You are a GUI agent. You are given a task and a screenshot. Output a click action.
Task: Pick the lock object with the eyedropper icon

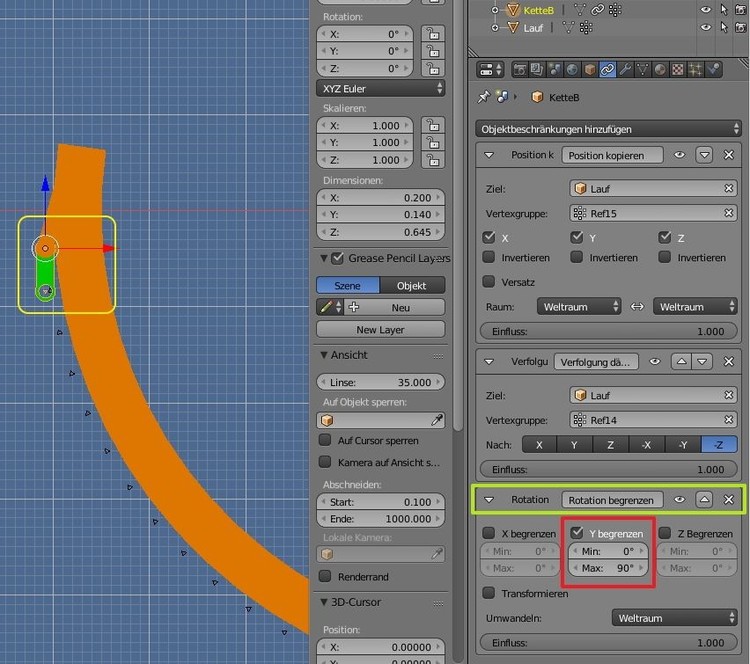tap(437, 420)
